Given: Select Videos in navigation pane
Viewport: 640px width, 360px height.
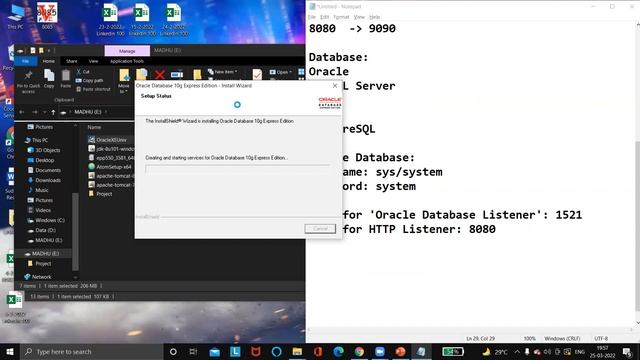Looking at the screenshot, I should tap(43, 210).
